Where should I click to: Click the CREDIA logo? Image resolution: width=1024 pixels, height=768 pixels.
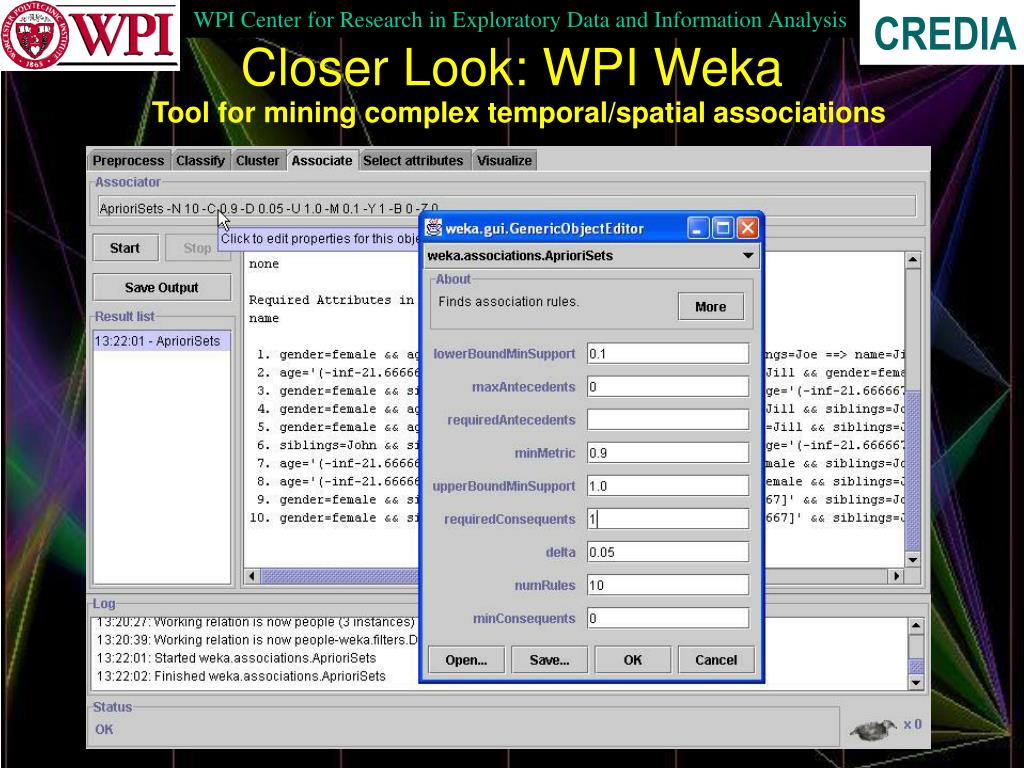(x=943, y=33)
